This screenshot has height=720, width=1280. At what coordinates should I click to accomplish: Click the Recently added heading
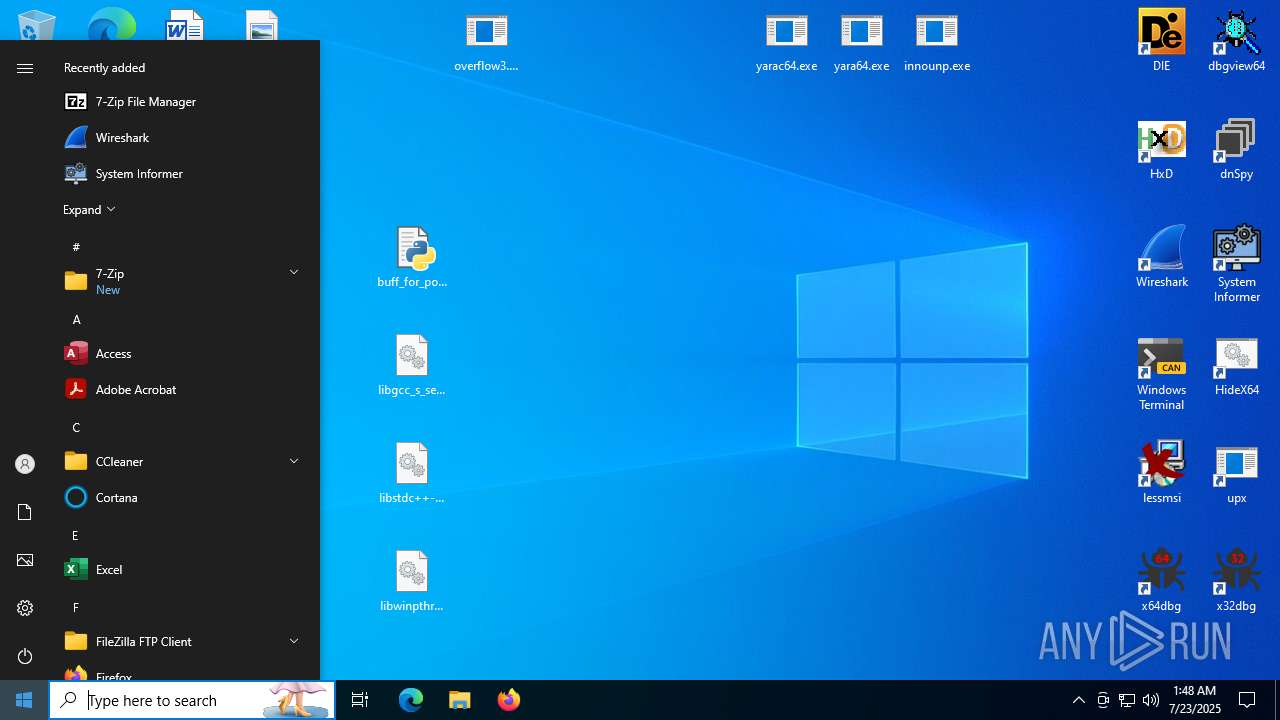click(x=104, y=67)
